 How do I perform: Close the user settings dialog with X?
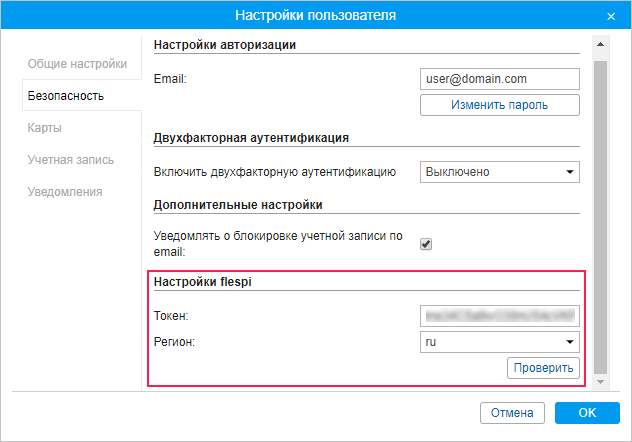tap(610, 16)
